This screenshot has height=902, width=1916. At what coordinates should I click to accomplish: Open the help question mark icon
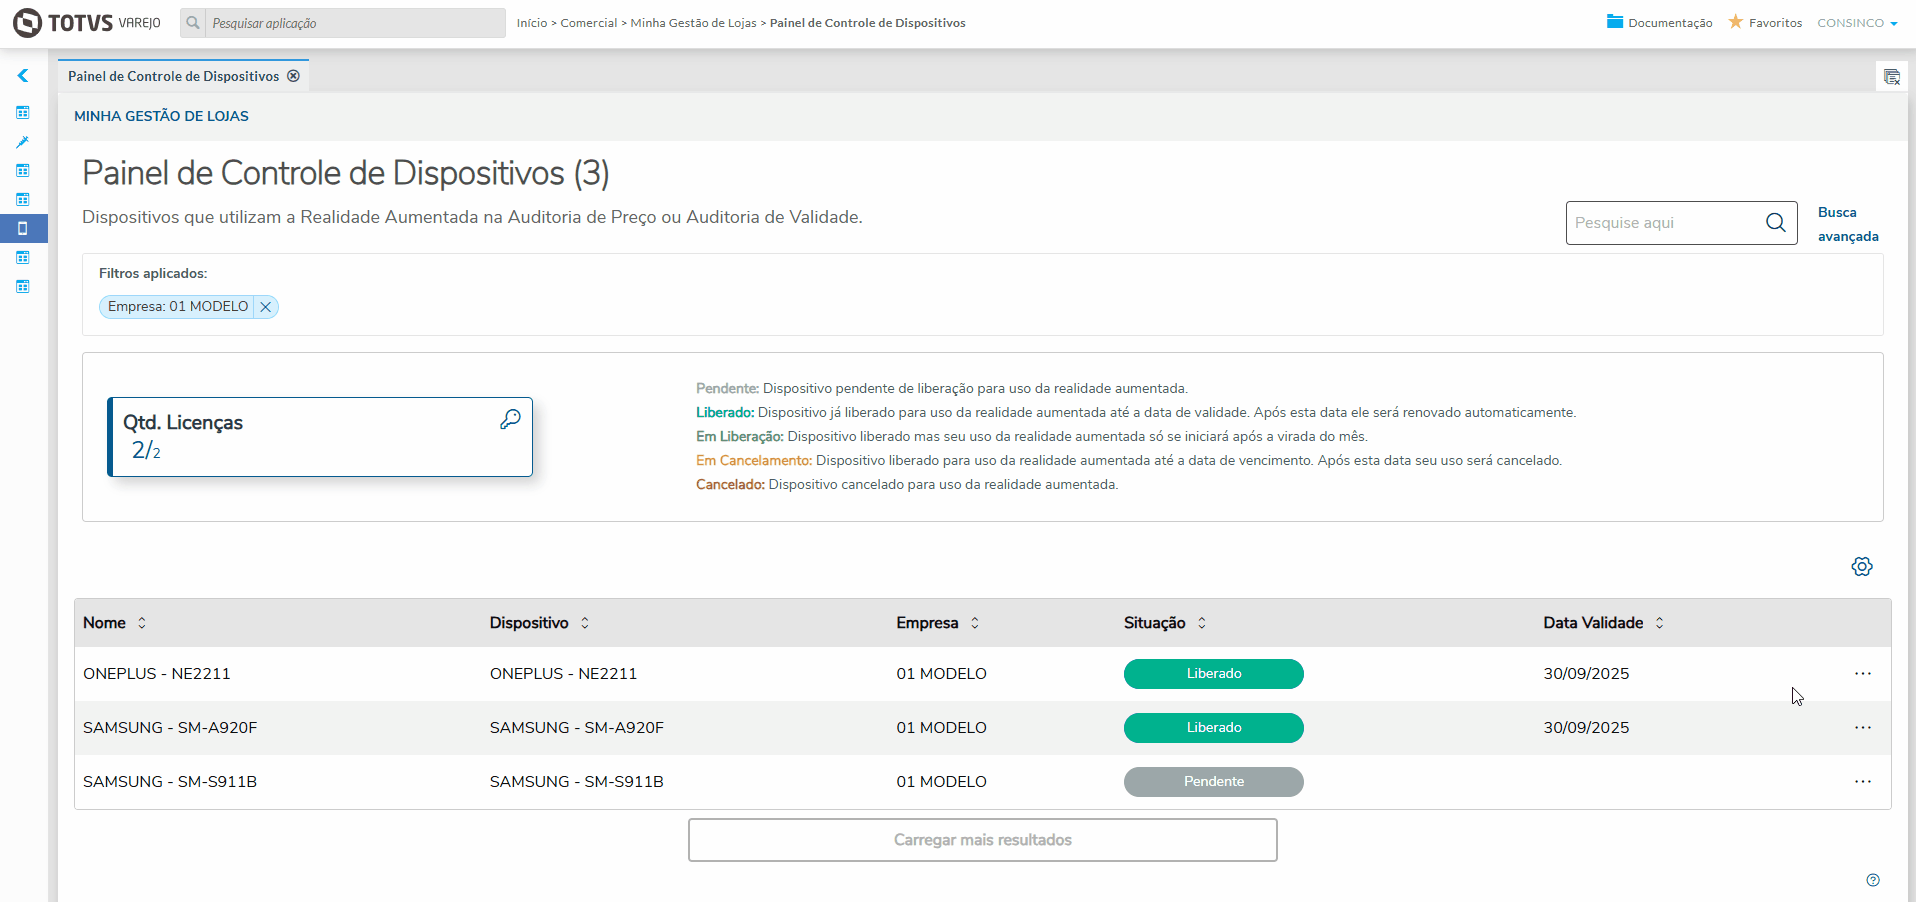[x=1873, y=880]
